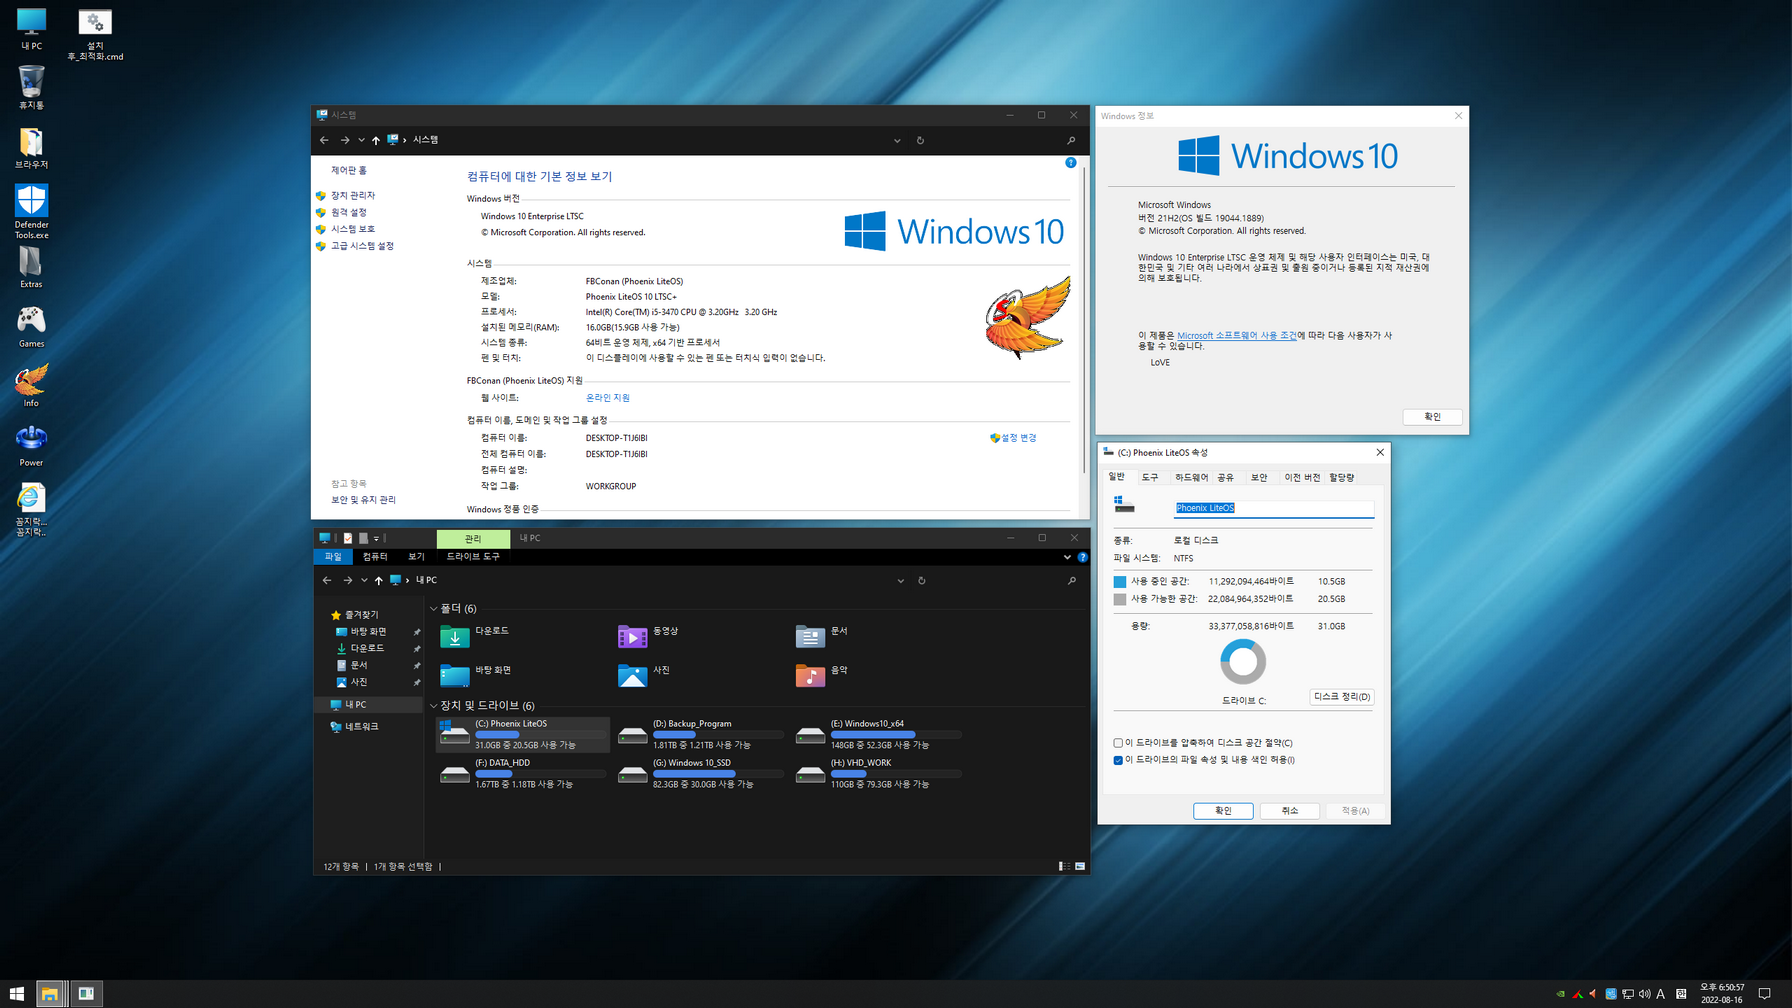The image size is (1792, 1008).
Task: Switch to 할당량 tab in properties dialog
Action: pyautogui.click(x=1341, y=477)
